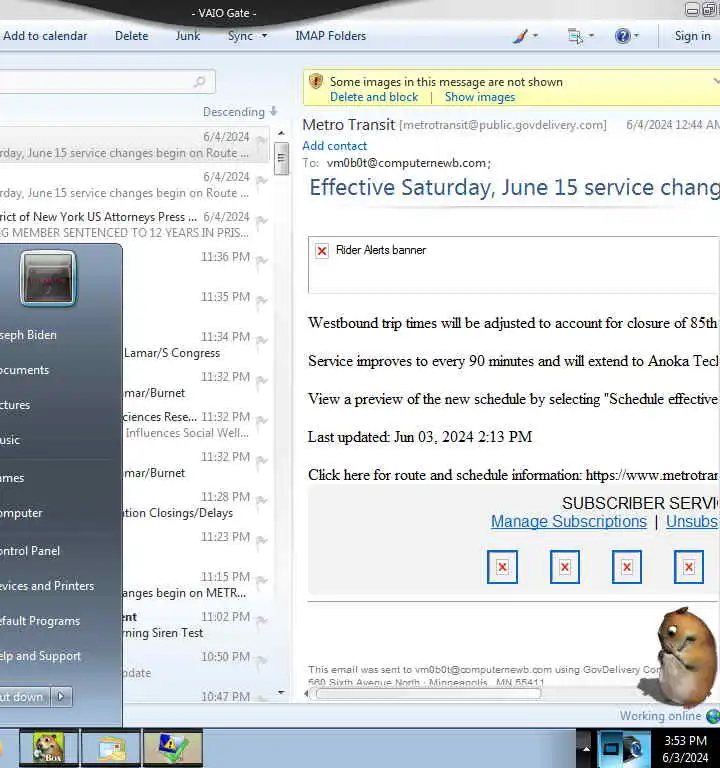Open Default Programs in Start menu

40,621
